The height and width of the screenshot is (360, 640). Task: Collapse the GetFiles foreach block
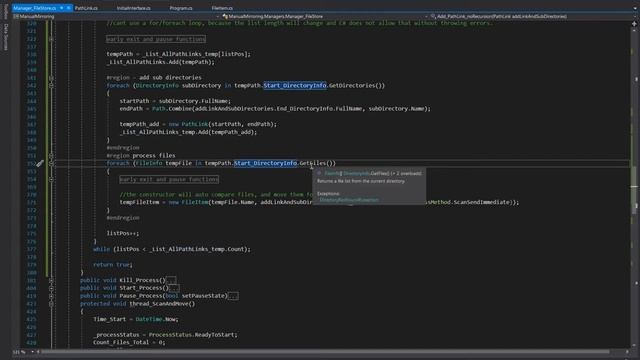pyautogui.click(x=51, y=163)
